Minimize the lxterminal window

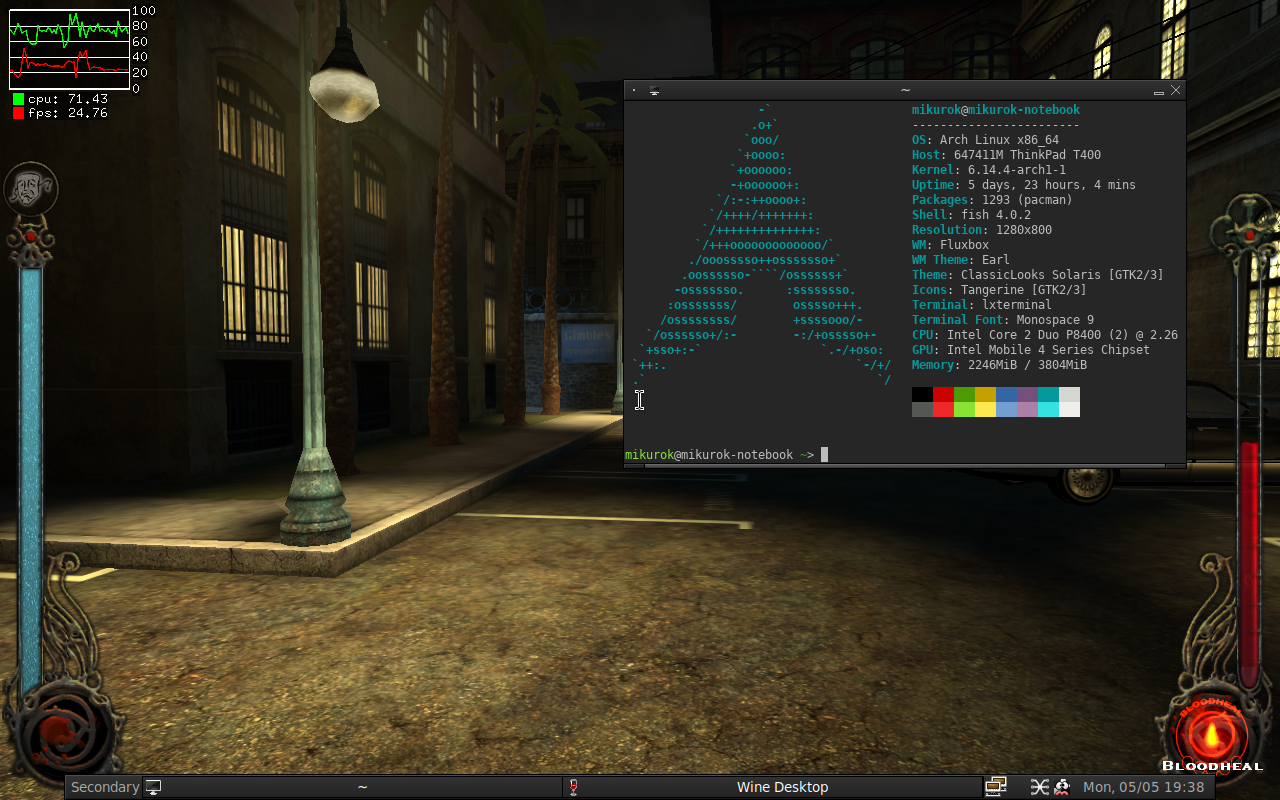1159,90
